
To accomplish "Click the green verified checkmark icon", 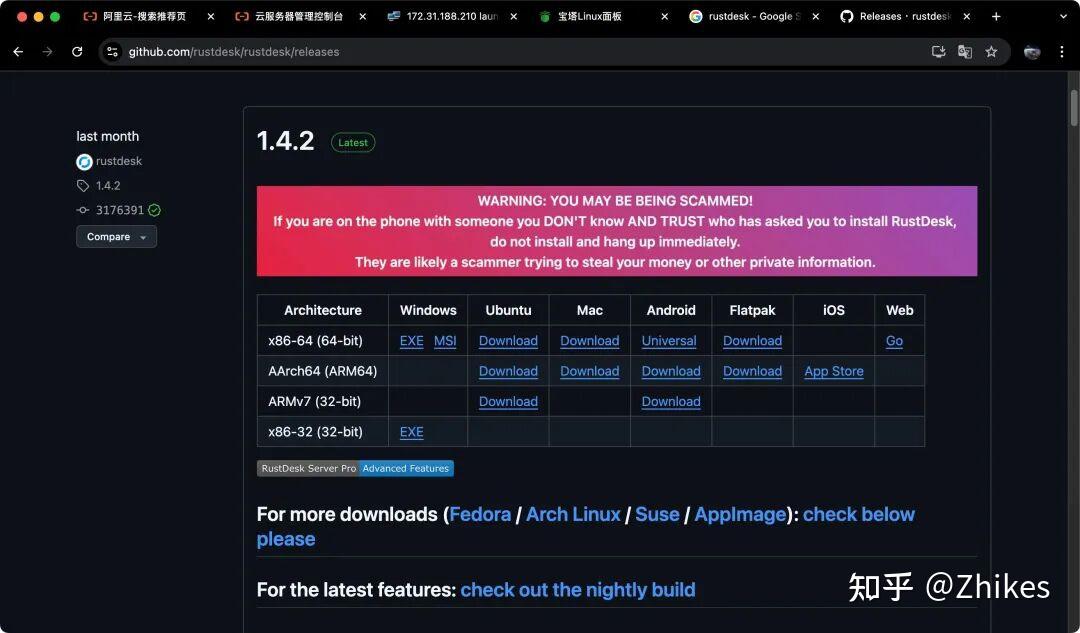I will 154,210.
